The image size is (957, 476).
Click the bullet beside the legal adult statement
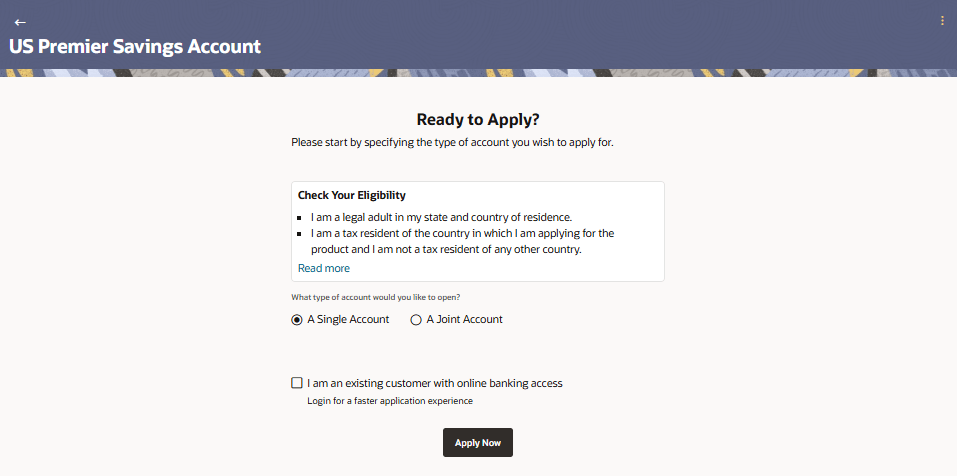(x=301, y=218)
